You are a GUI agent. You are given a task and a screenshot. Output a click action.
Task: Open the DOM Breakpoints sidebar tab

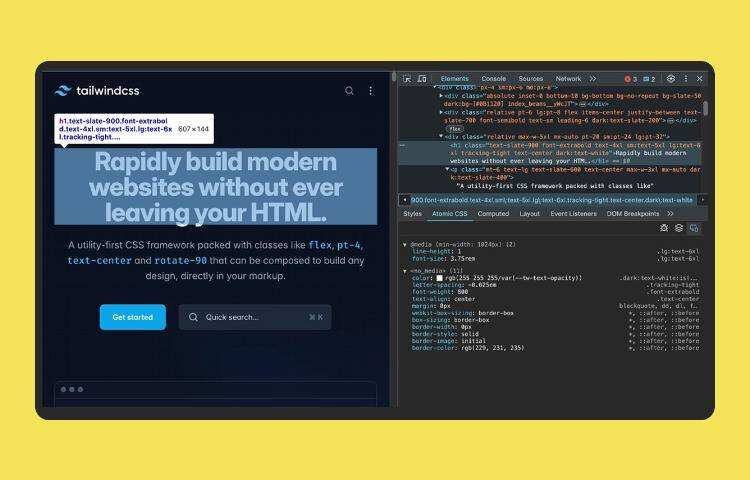click(x=633, y=214)
